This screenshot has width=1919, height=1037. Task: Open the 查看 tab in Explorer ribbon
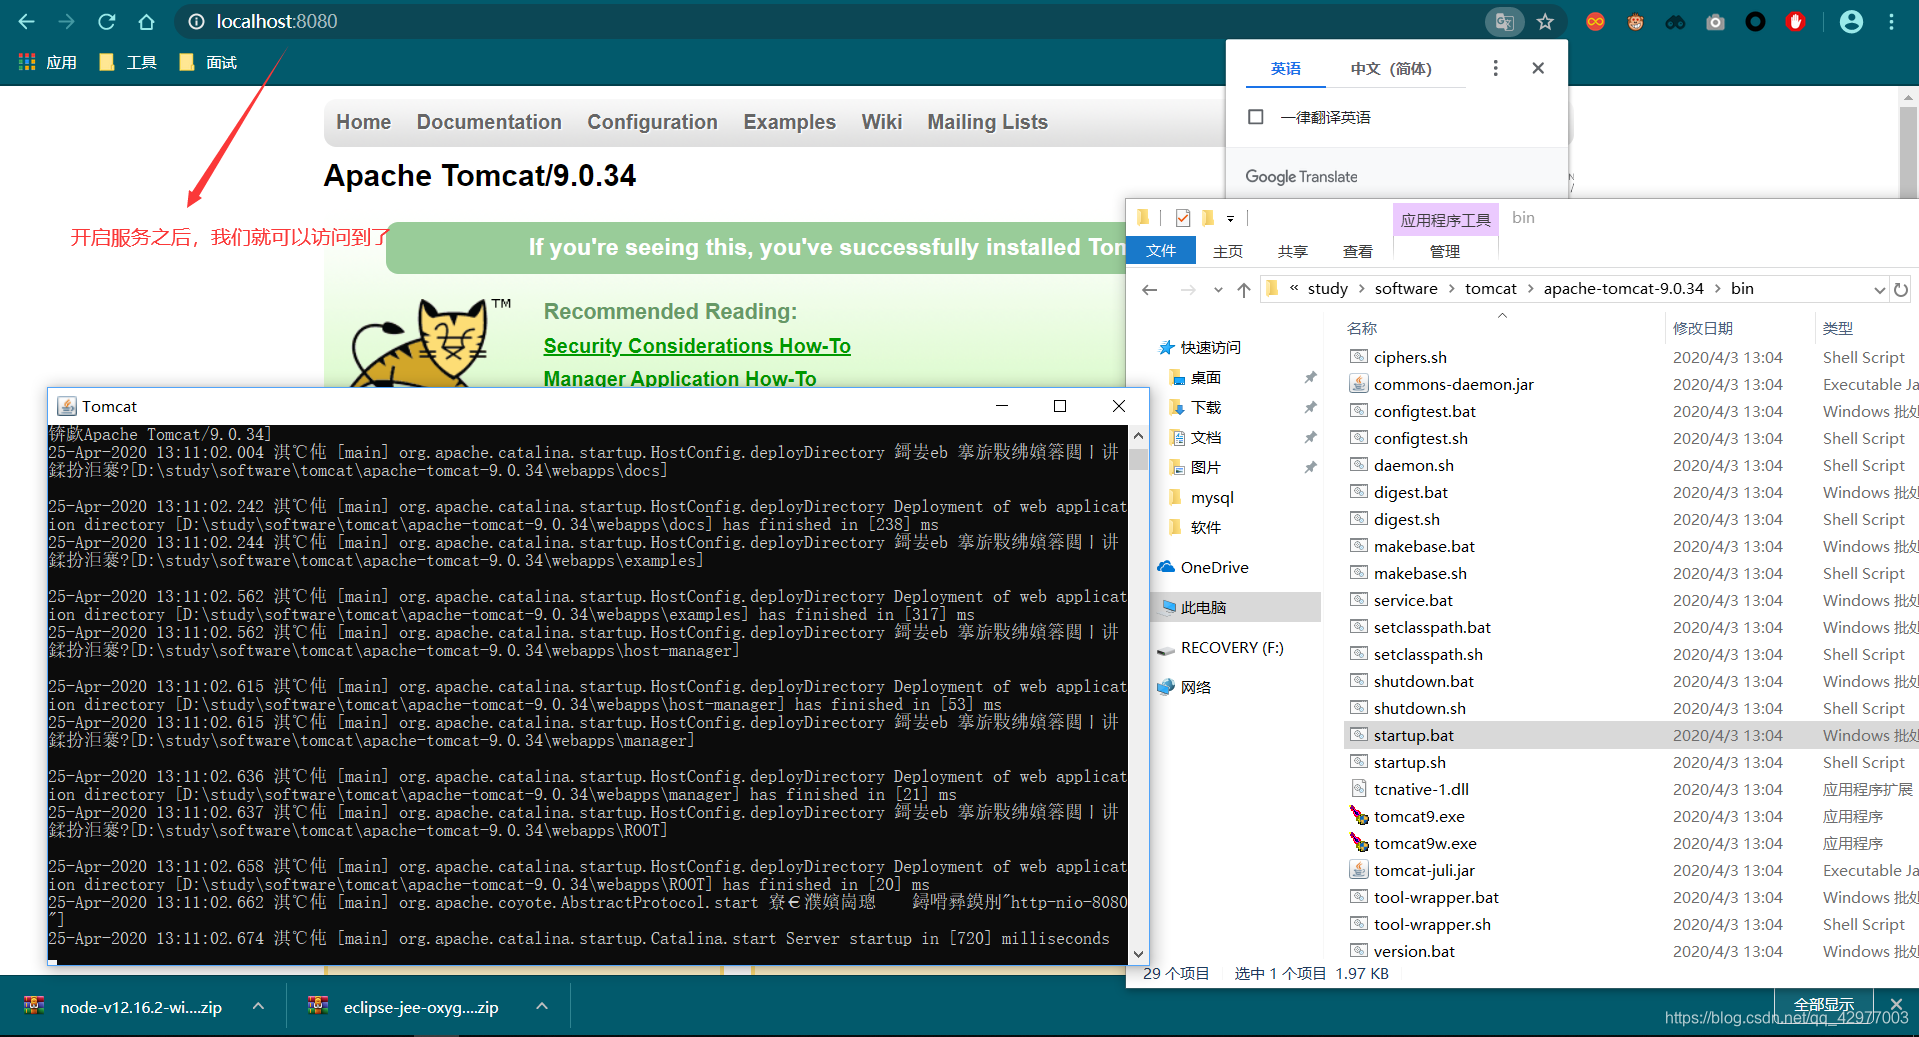[x=1357, y=251]
